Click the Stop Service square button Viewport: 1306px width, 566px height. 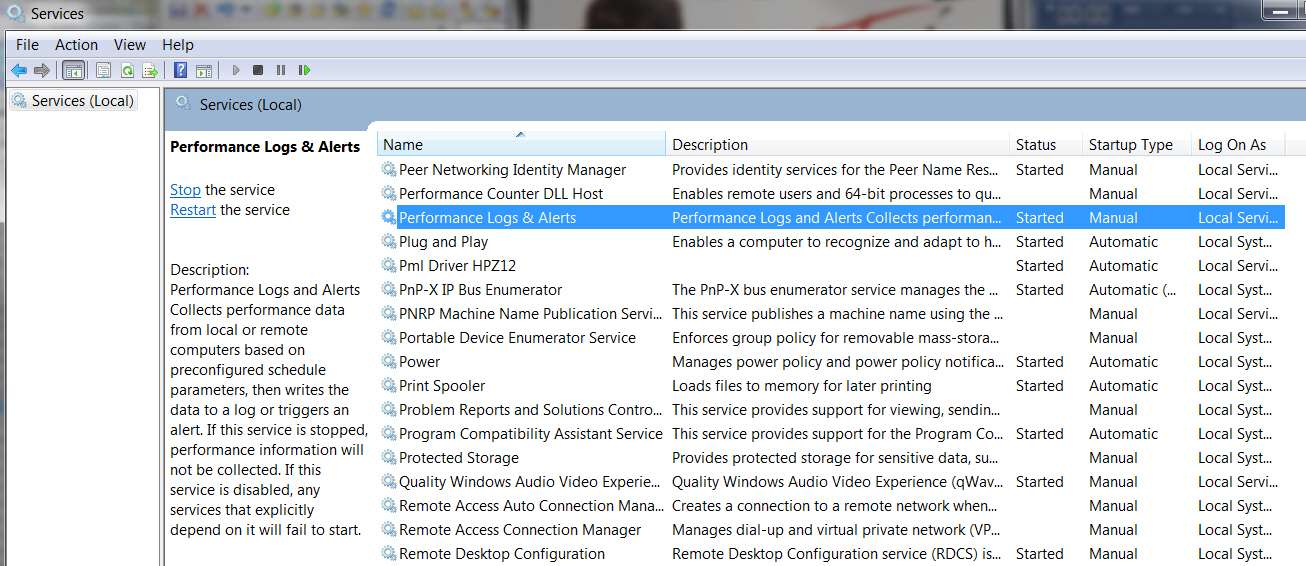pyautogui.click(x=258, y=70)
